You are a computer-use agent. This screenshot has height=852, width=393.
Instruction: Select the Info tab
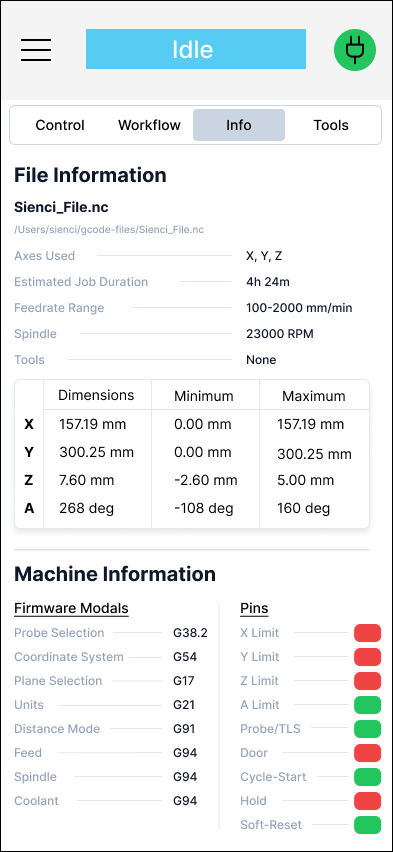[x=239, y=125]
